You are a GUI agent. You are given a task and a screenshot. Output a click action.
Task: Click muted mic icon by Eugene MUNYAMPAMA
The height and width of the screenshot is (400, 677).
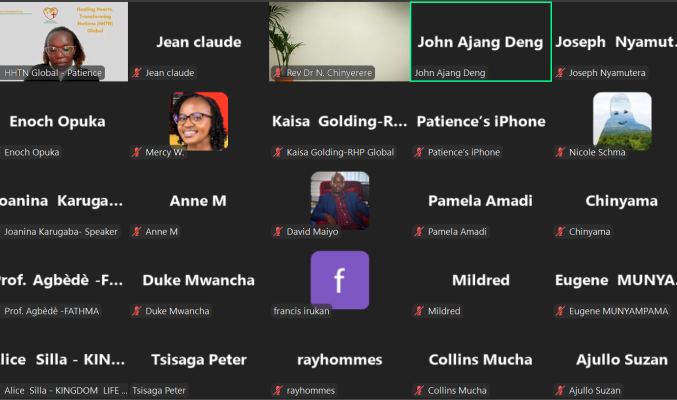pos(560,311)
